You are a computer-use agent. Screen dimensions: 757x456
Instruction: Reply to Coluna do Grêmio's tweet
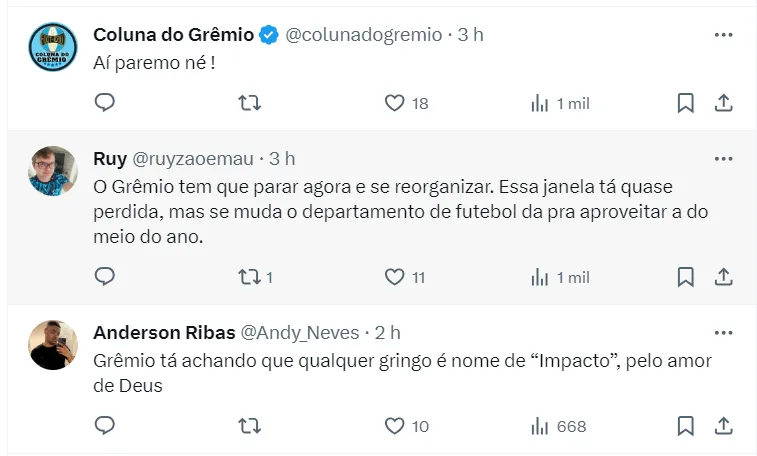[105, 103]
